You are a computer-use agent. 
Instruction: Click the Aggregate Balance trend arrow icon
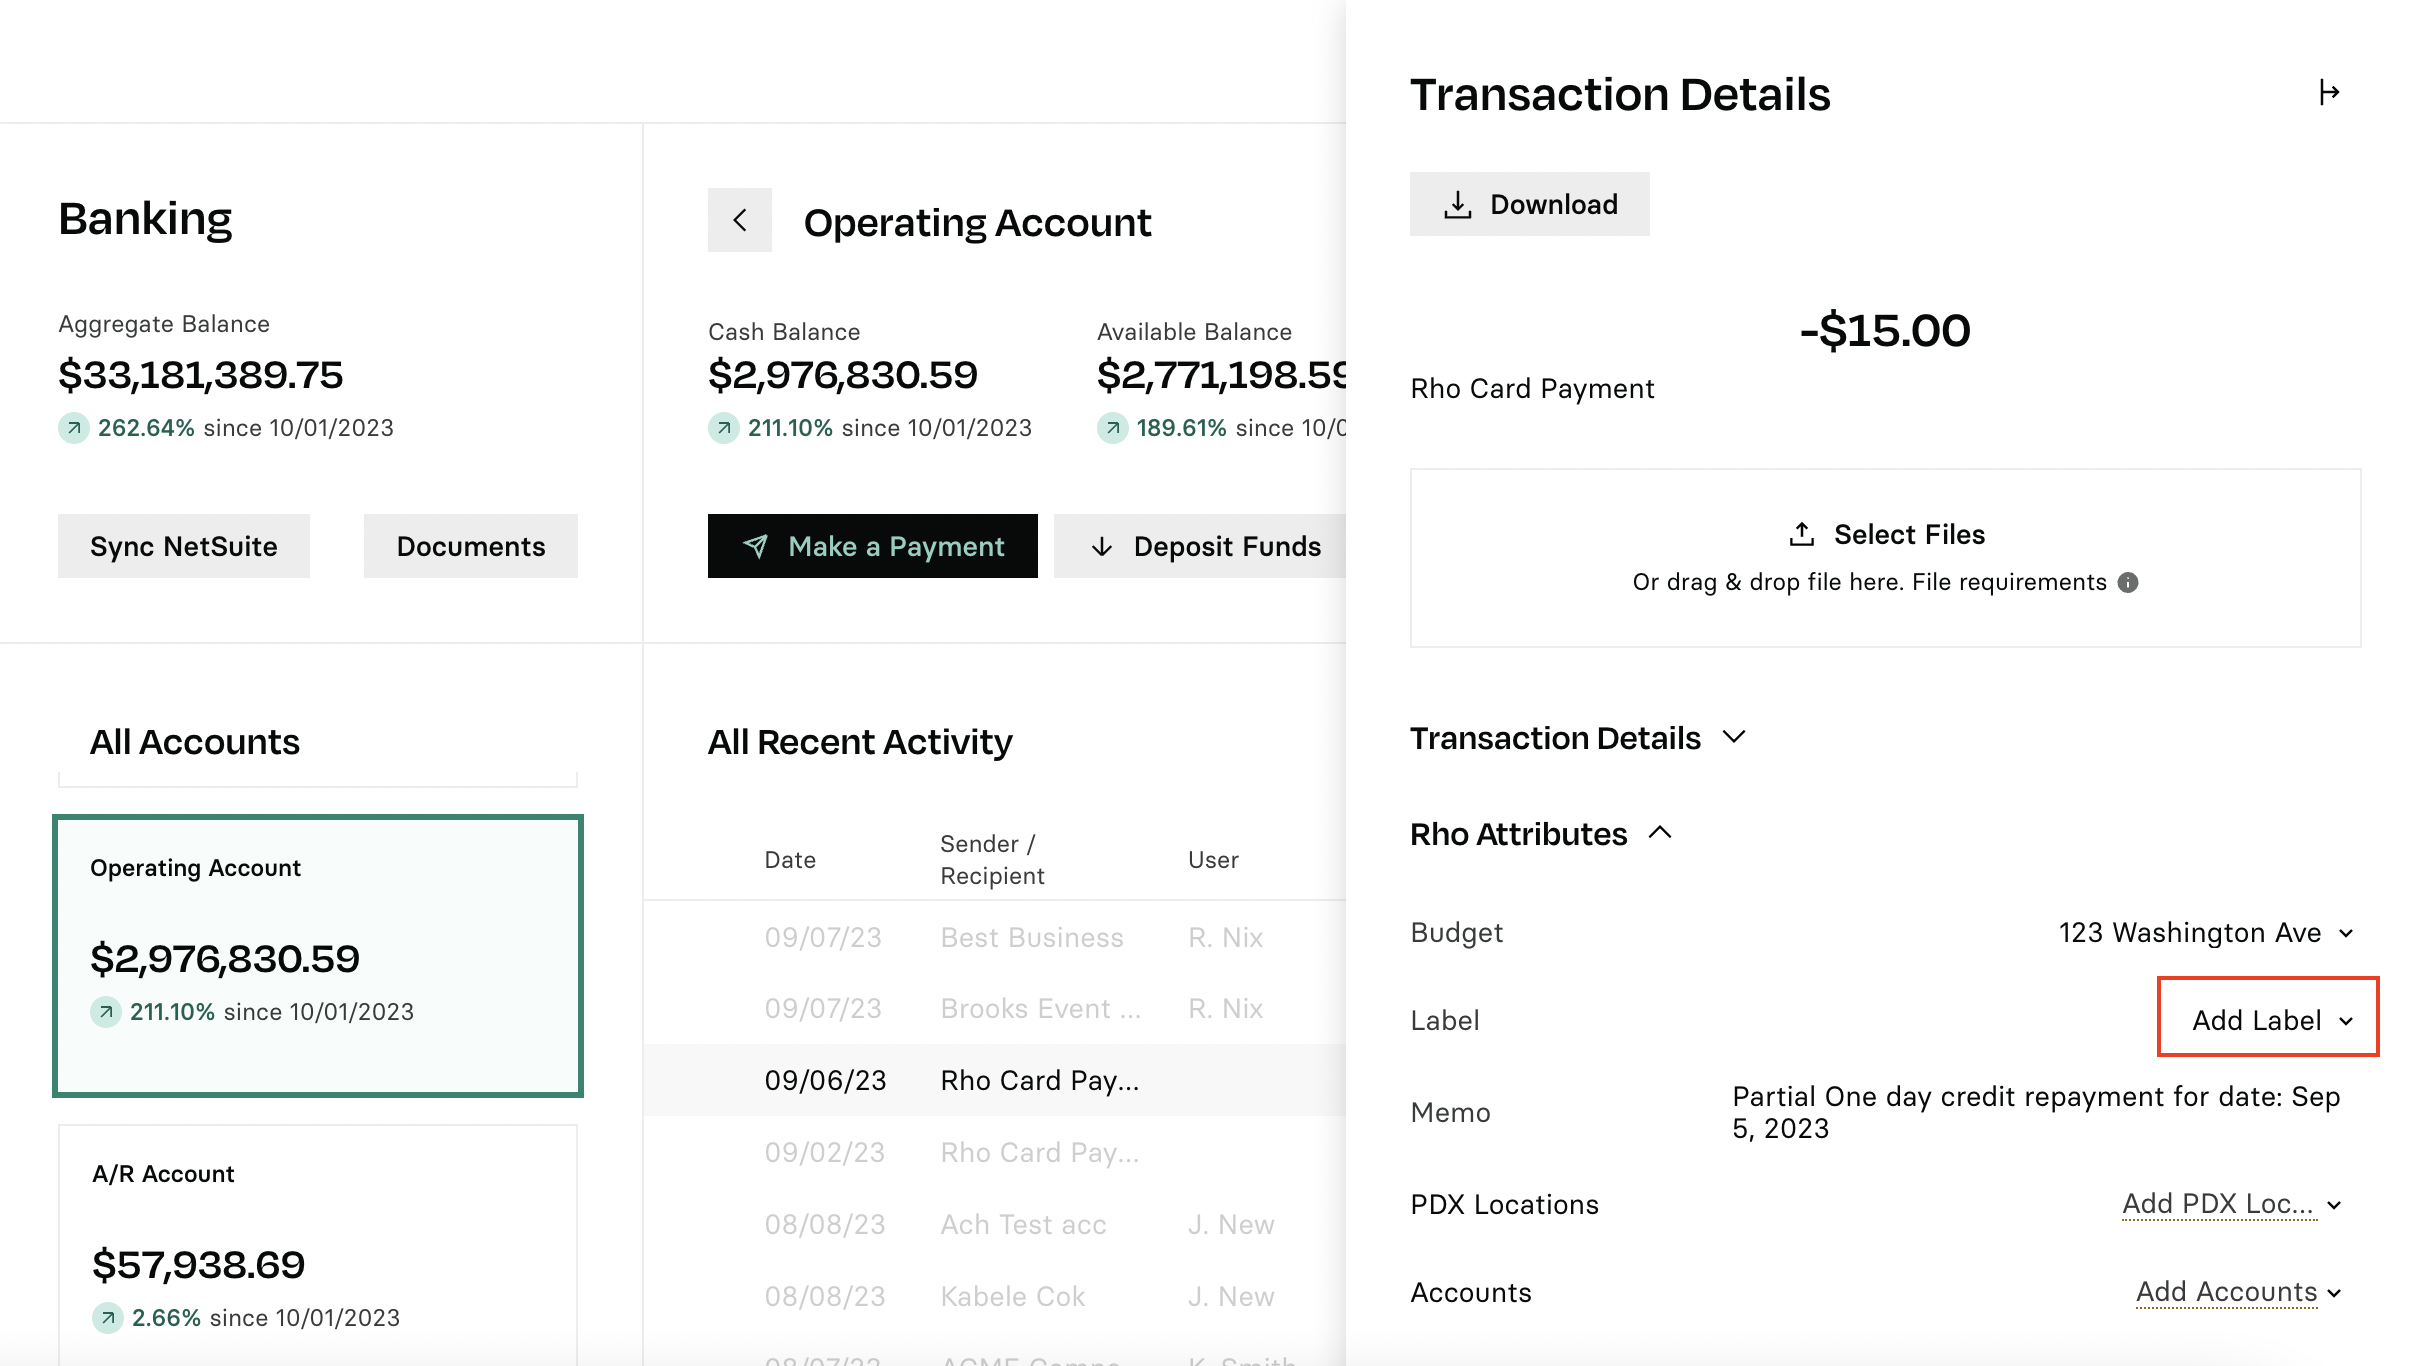pos(73,428)
